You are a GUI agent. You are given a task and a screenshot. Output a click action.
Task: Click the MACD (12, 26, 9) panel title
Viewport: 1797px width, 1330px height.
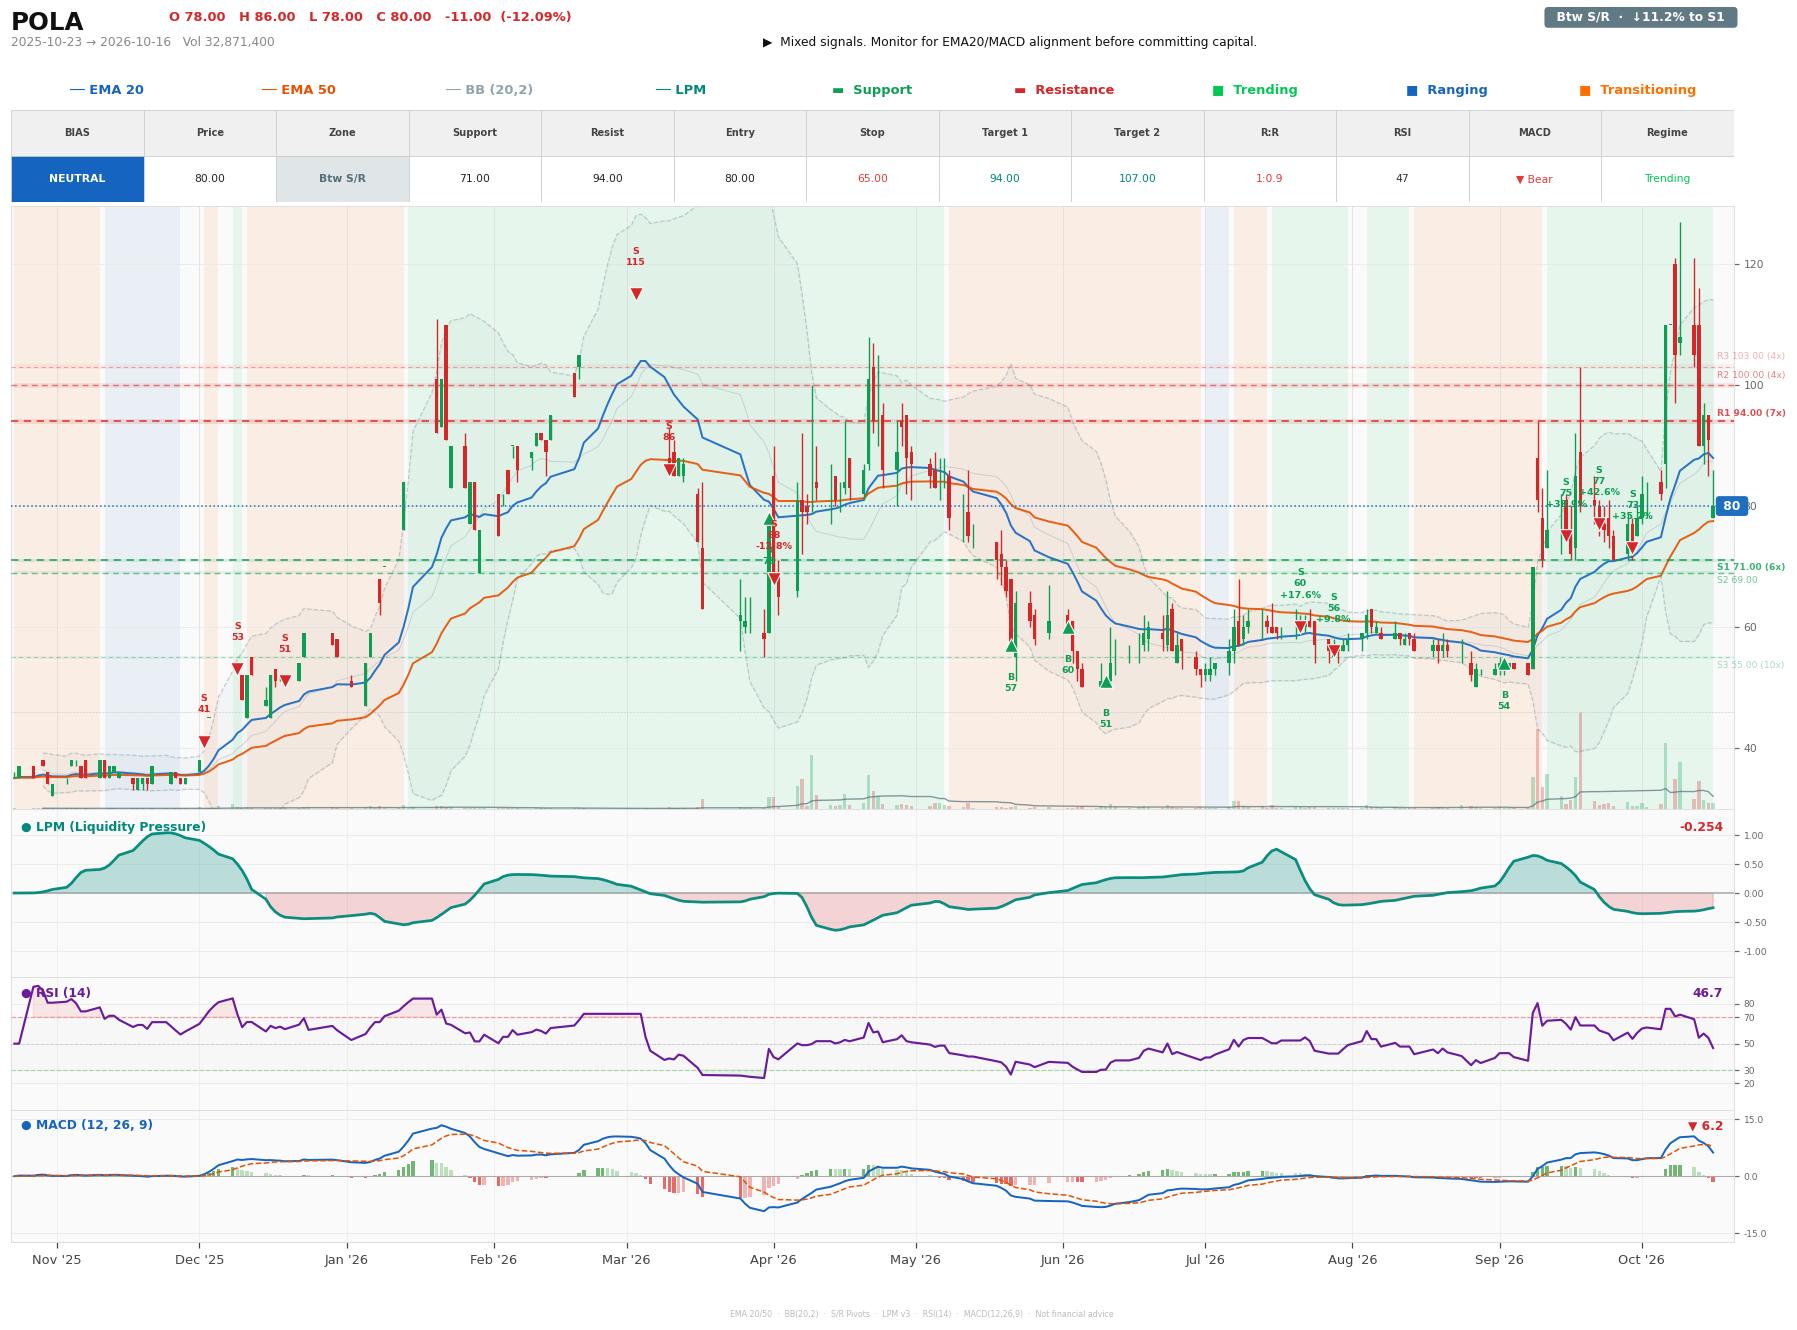(94, 1125)
